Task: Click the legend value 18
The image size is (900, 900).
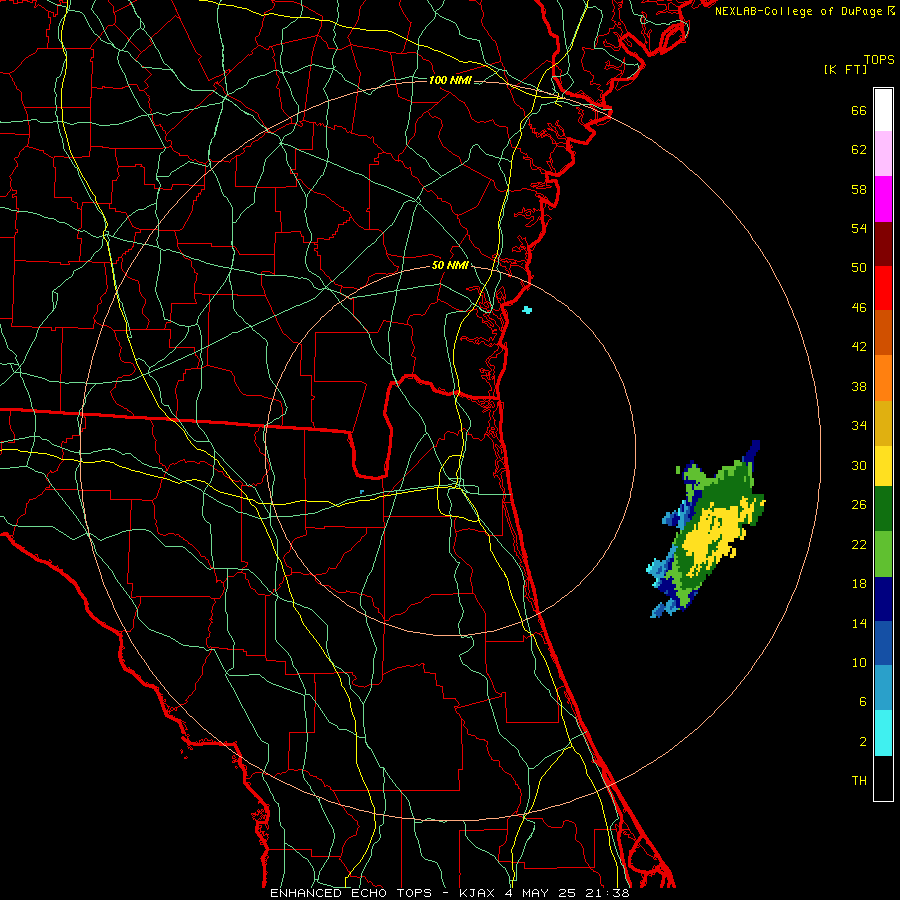Action: click(859, 584)
